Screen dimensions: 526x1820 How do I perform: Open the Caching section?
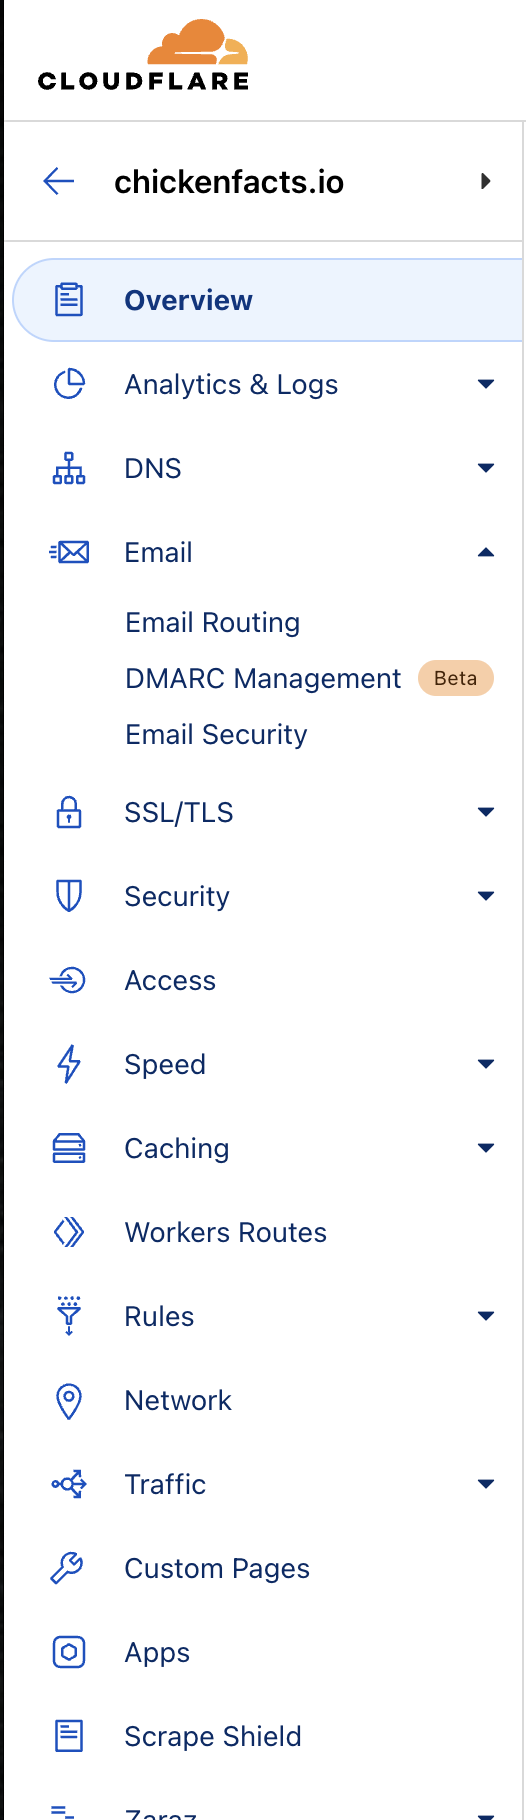(177, 1149)
